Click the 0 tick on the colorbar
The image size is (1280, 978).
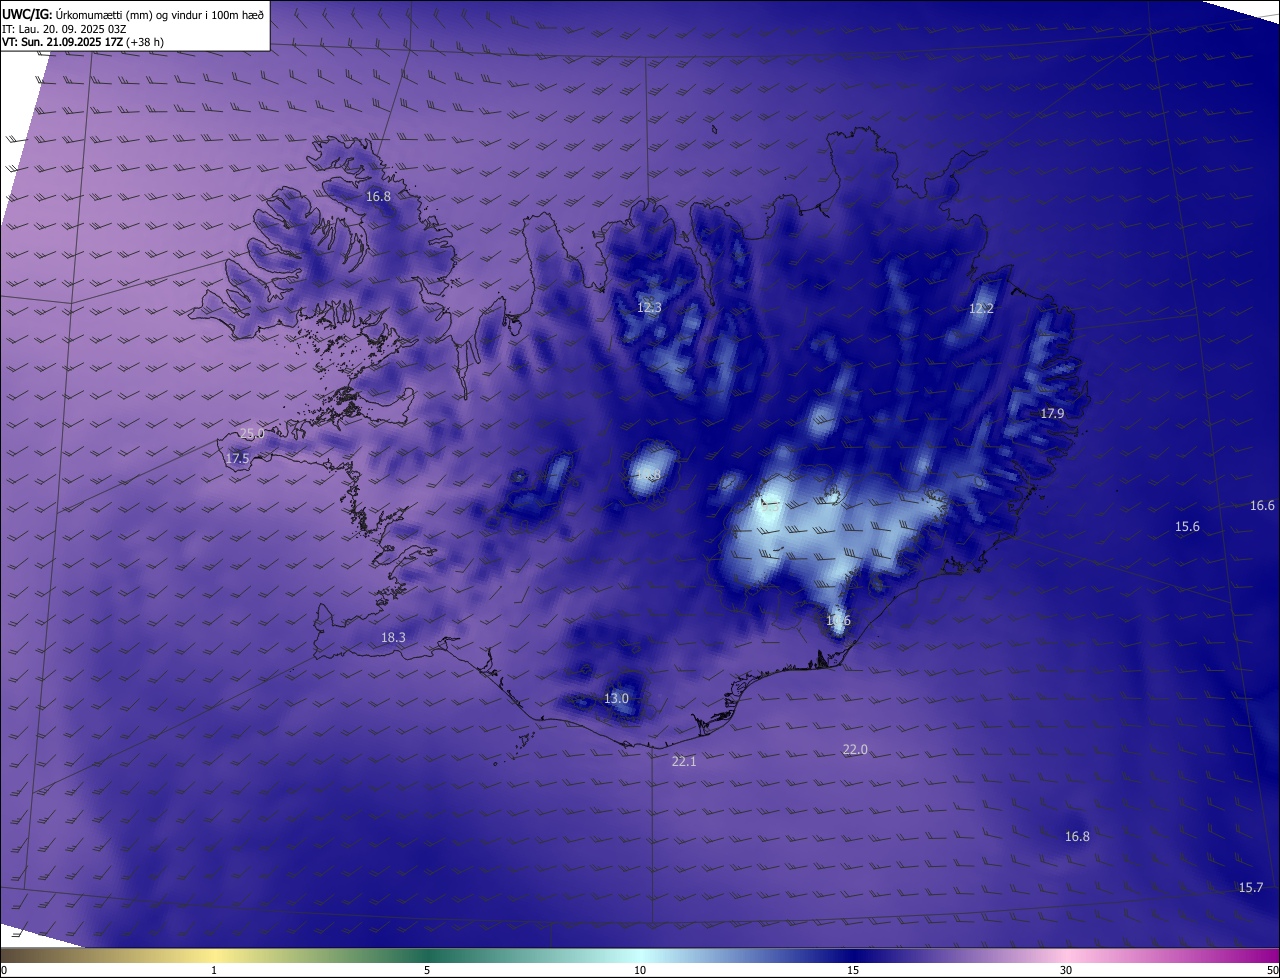click(x=4, y=970)
